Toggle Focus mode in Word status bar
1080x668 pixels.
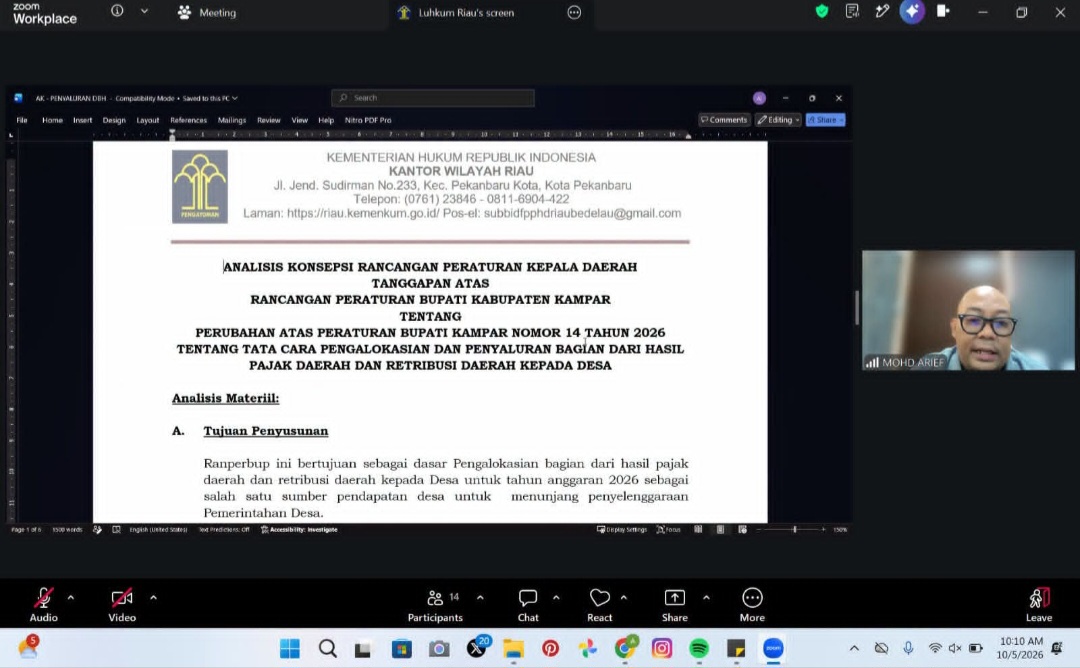tap(668, 530)
